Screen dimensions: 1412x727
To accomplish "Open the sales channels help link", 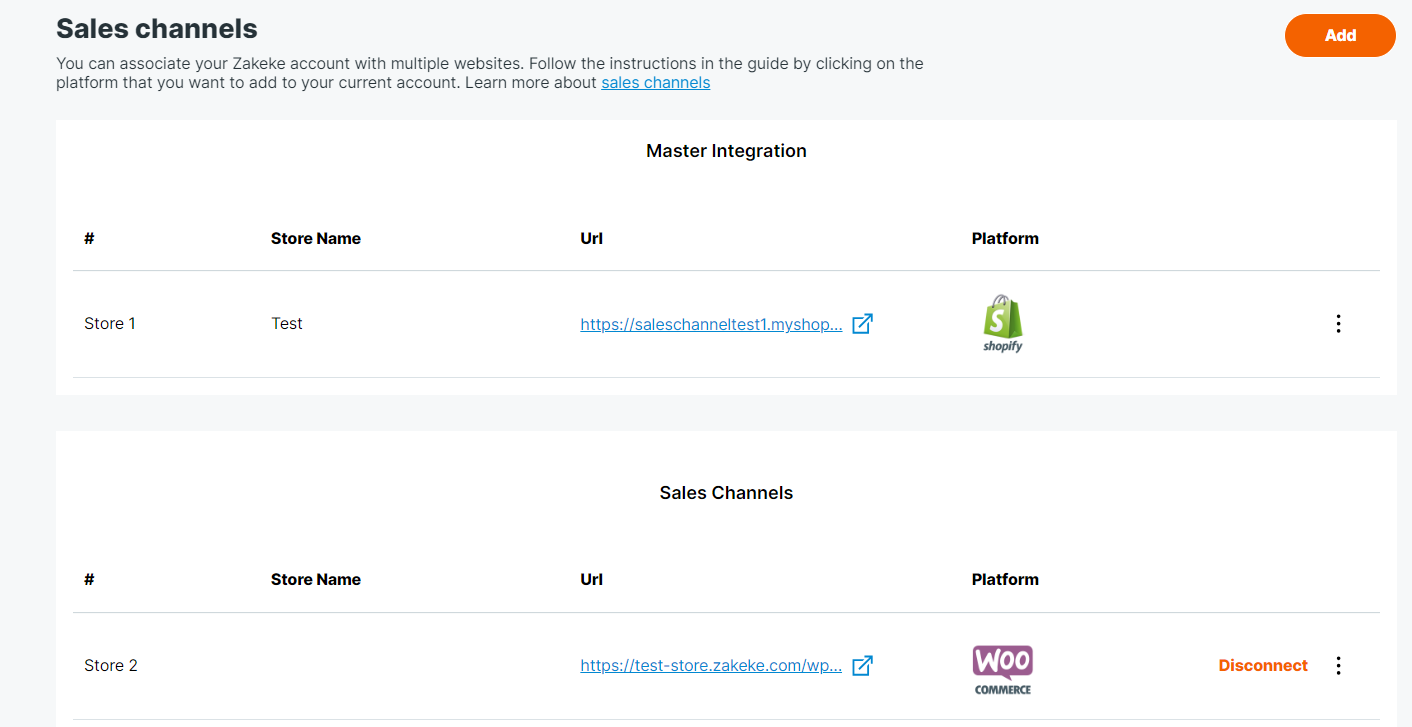I will click(x=655, y=83).
